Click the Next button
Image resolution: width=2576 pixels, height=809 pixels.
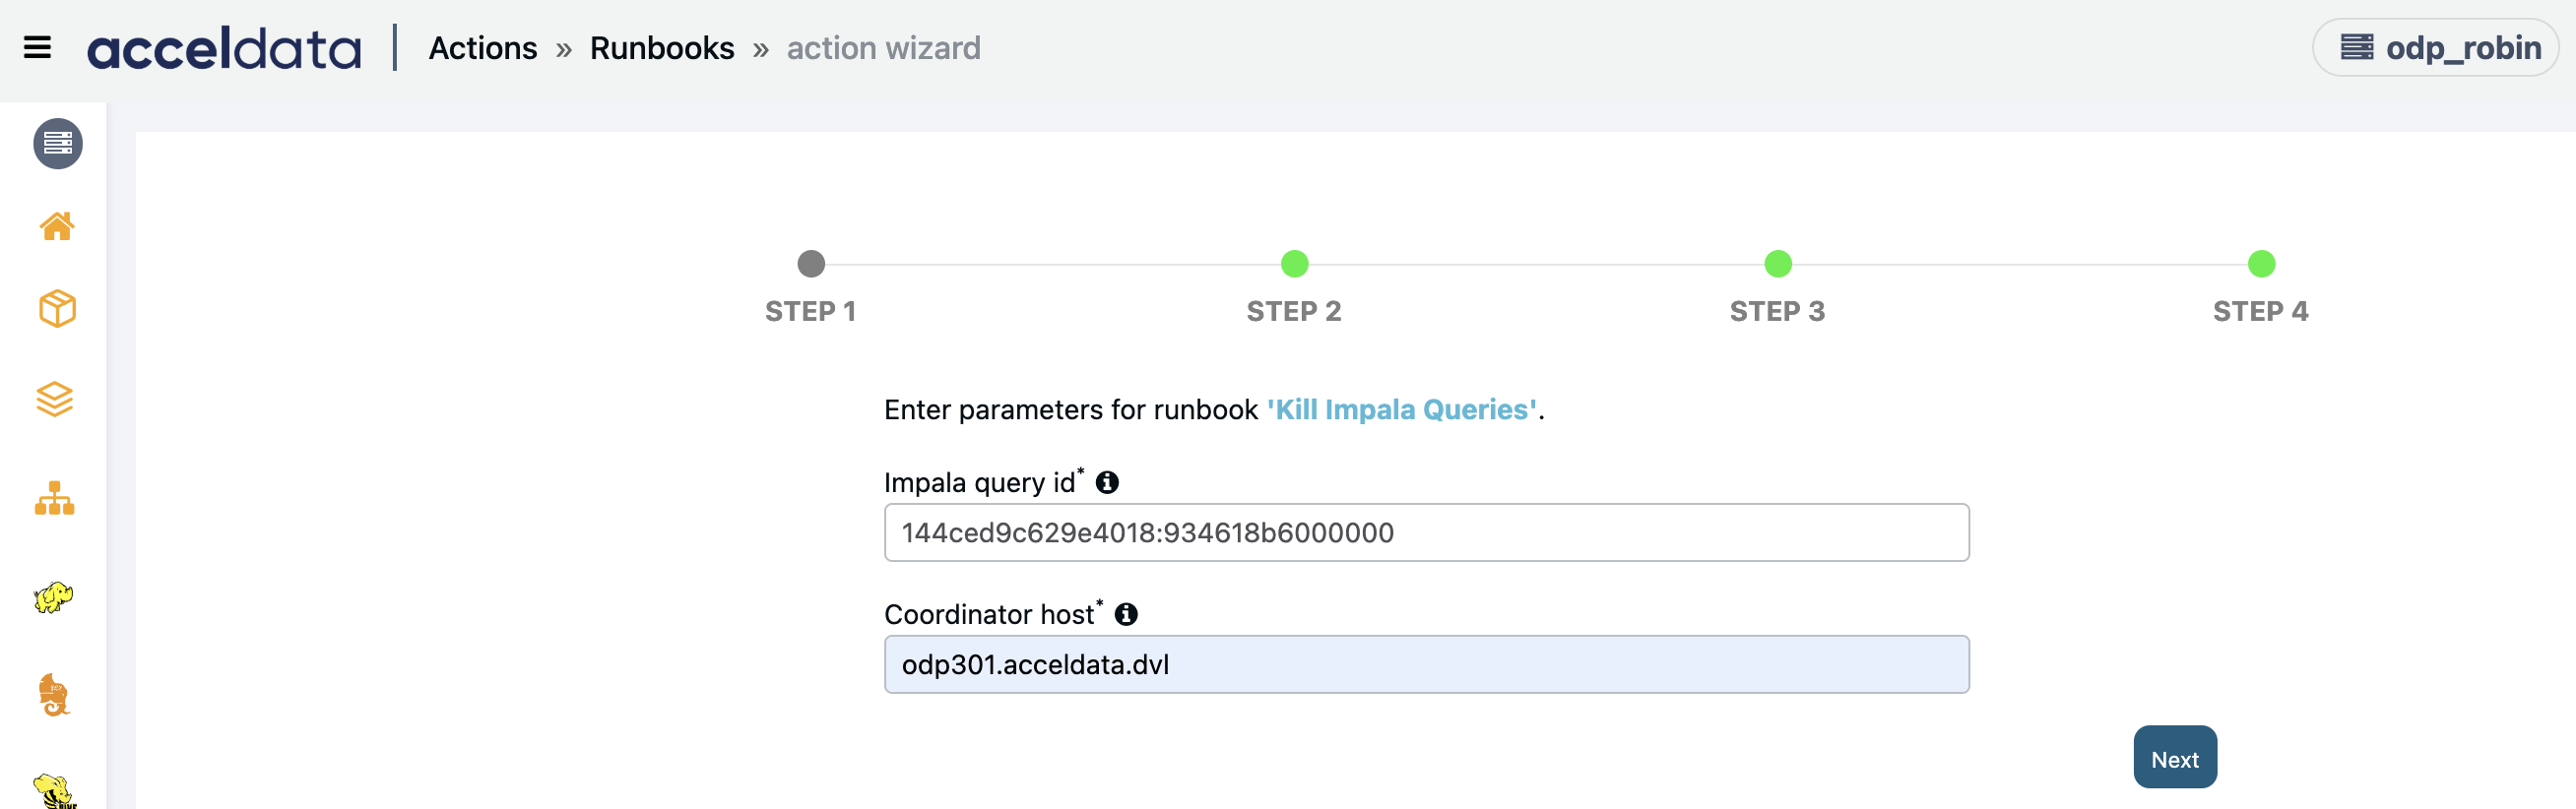(x=2175, y=758)
